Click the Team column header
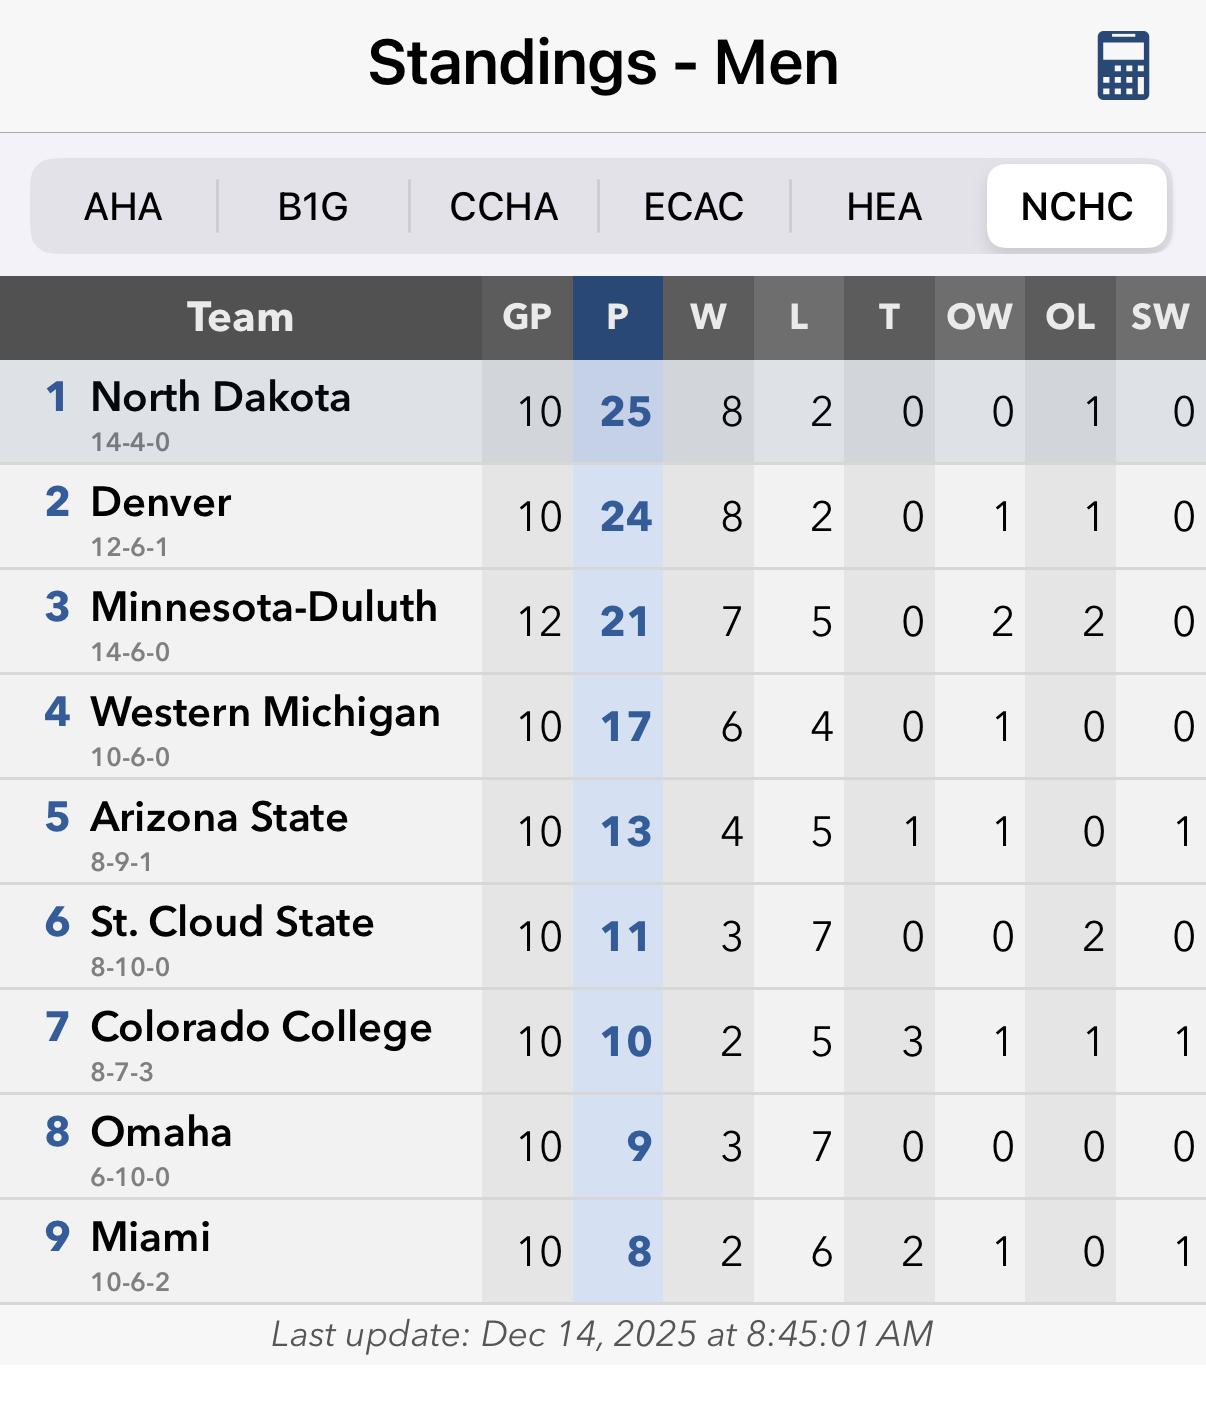Image resolution: width=1206 pixels, height=1404 pixels. pyautogui.click(x=240, y=317)
